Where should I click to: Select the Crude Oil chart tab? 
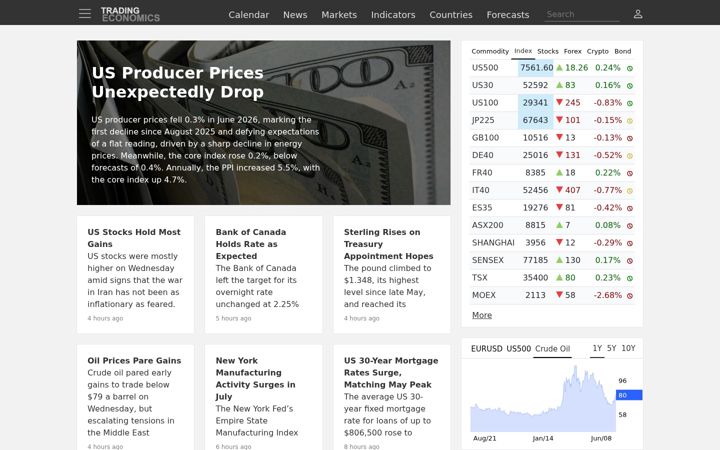[x=552, y=349]
